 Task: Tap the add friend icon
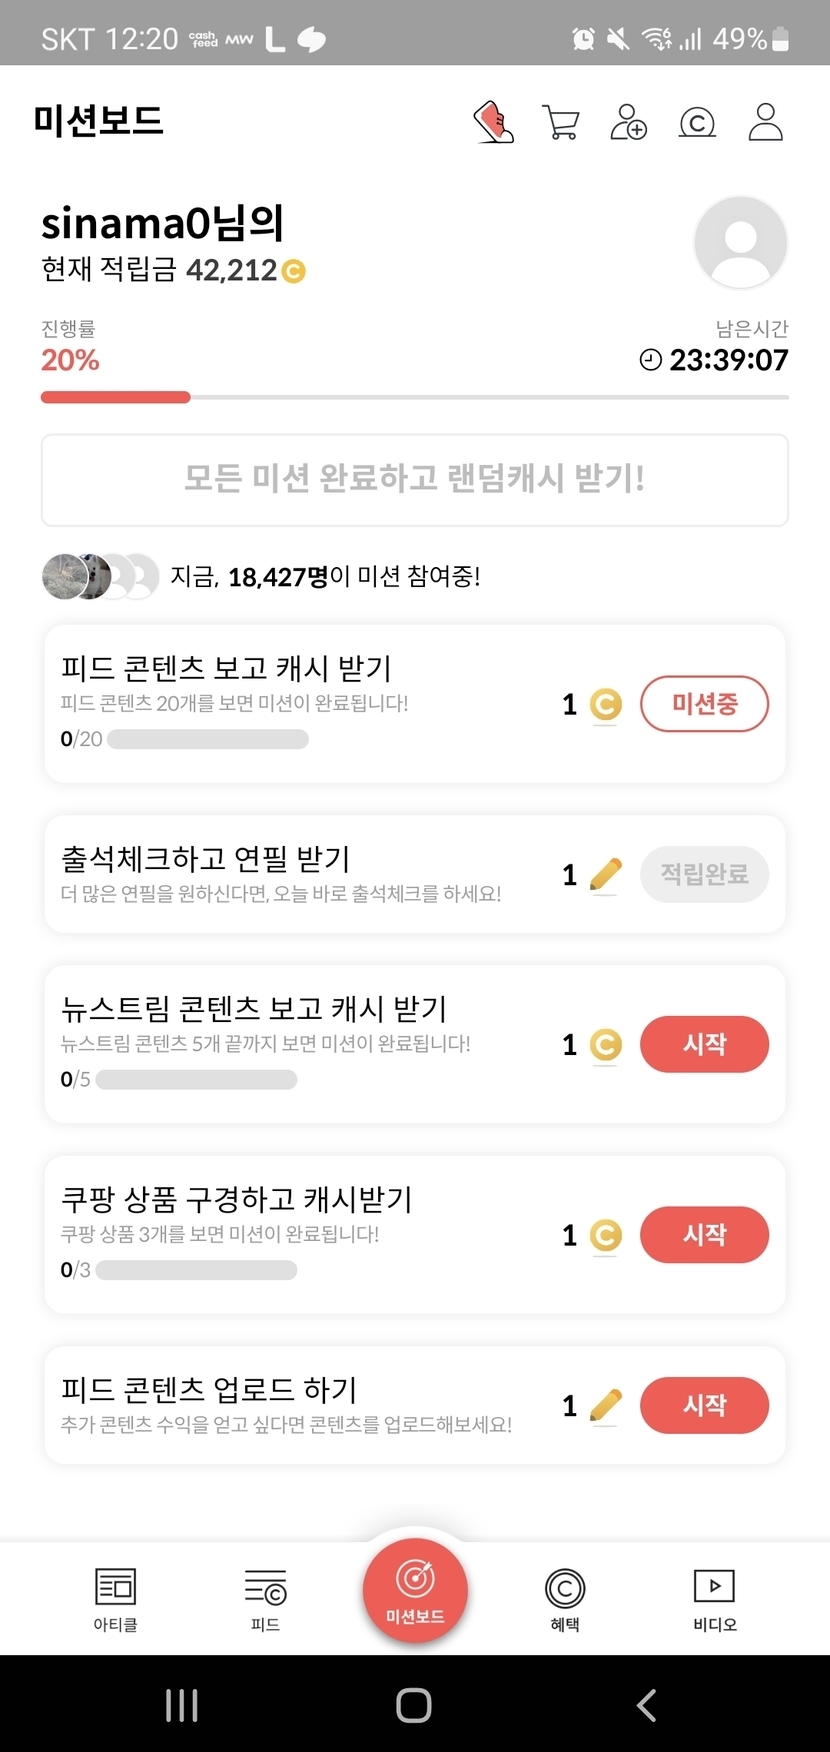(628, 123)
